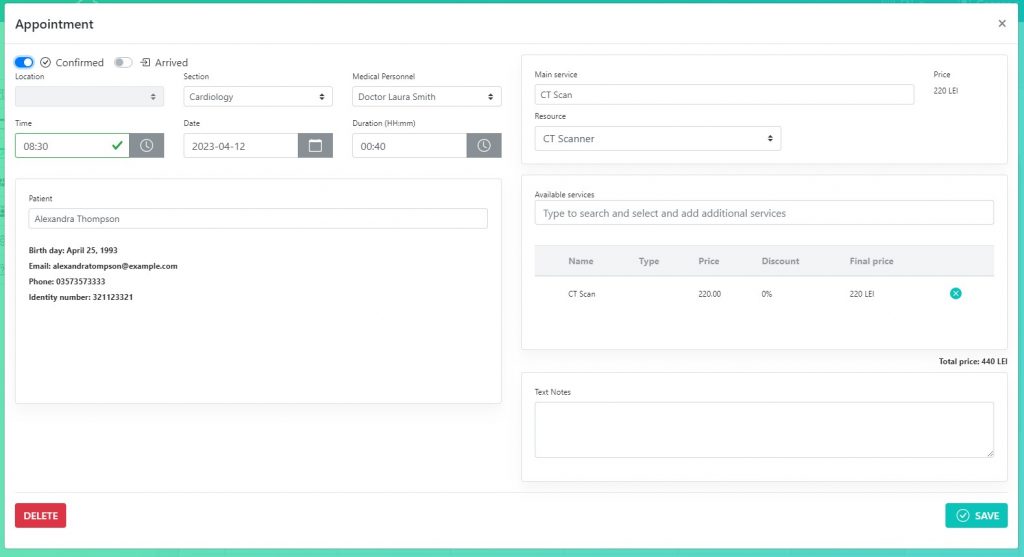Enable the Arrived toggle switch

pyautogui.click(x=123, y=62)
